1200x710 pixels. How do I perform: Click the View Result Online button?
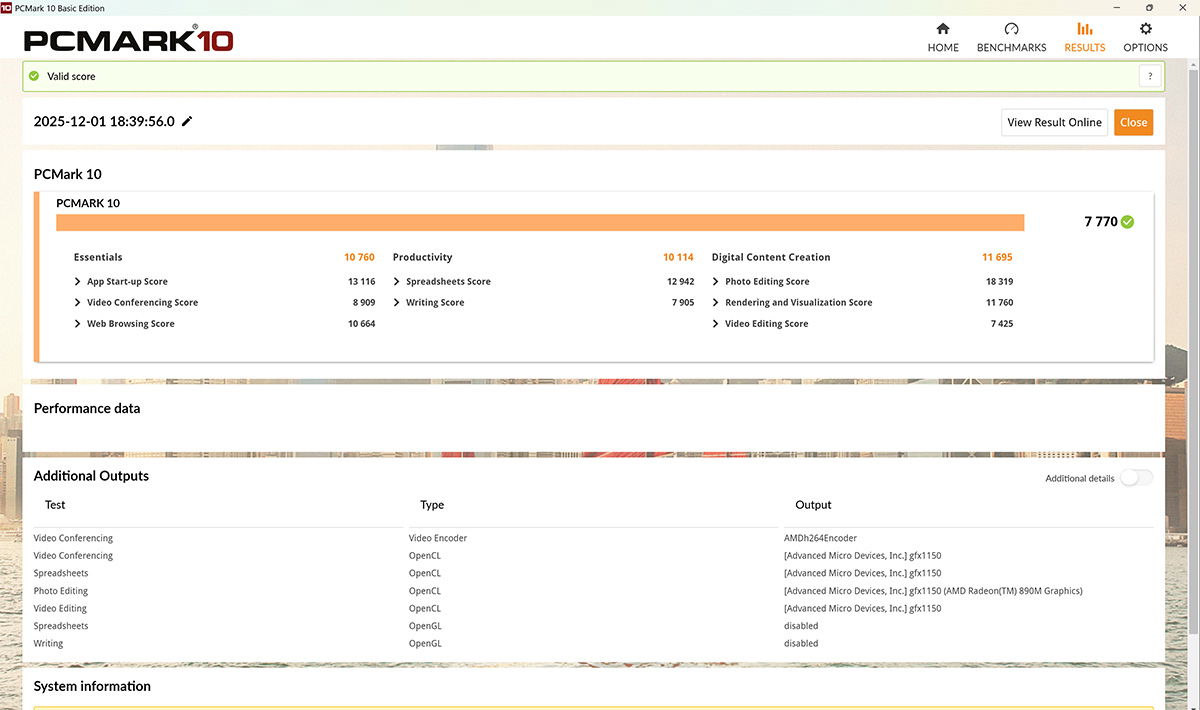pos(1054,122)
